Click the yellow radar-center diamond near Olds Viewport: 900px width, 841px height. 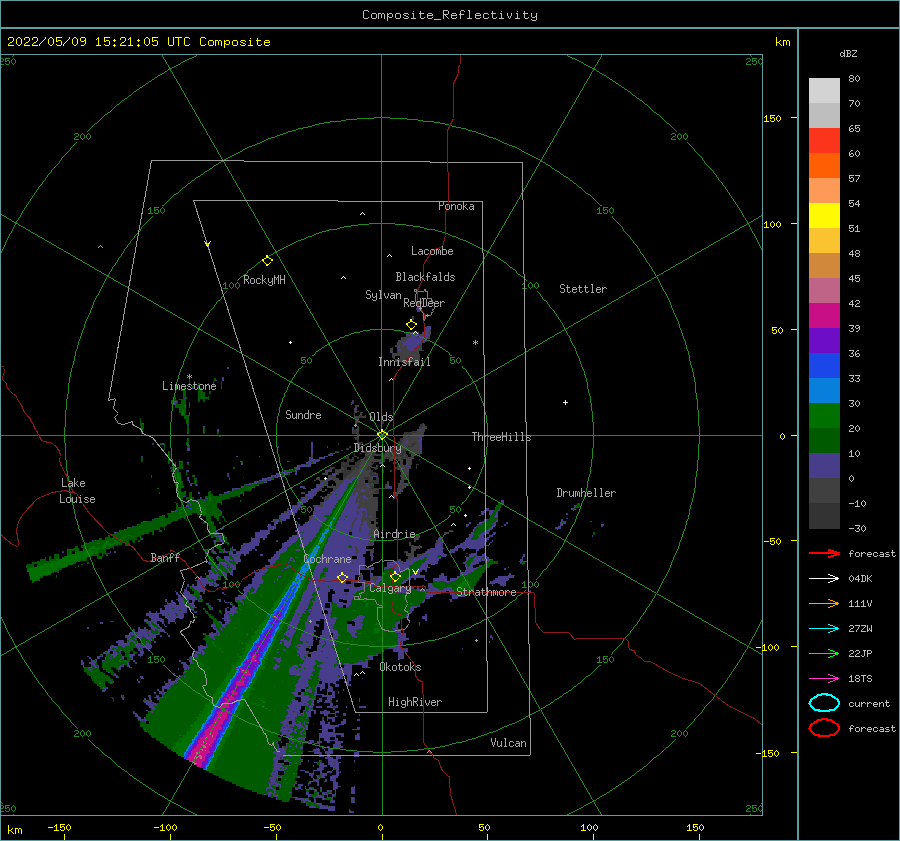click(x=382, y=435)
